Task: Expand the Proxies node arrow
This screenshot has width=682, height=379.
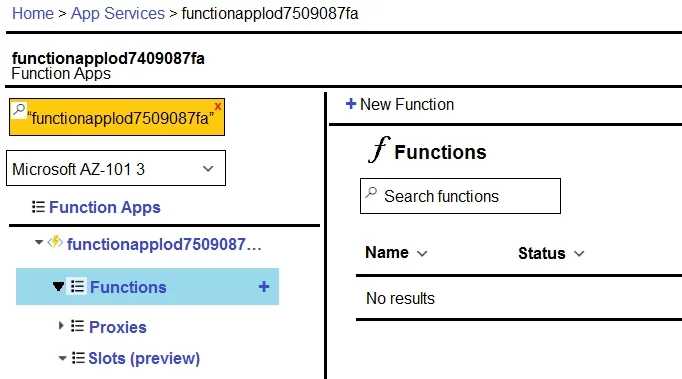Action: point(61,325)
